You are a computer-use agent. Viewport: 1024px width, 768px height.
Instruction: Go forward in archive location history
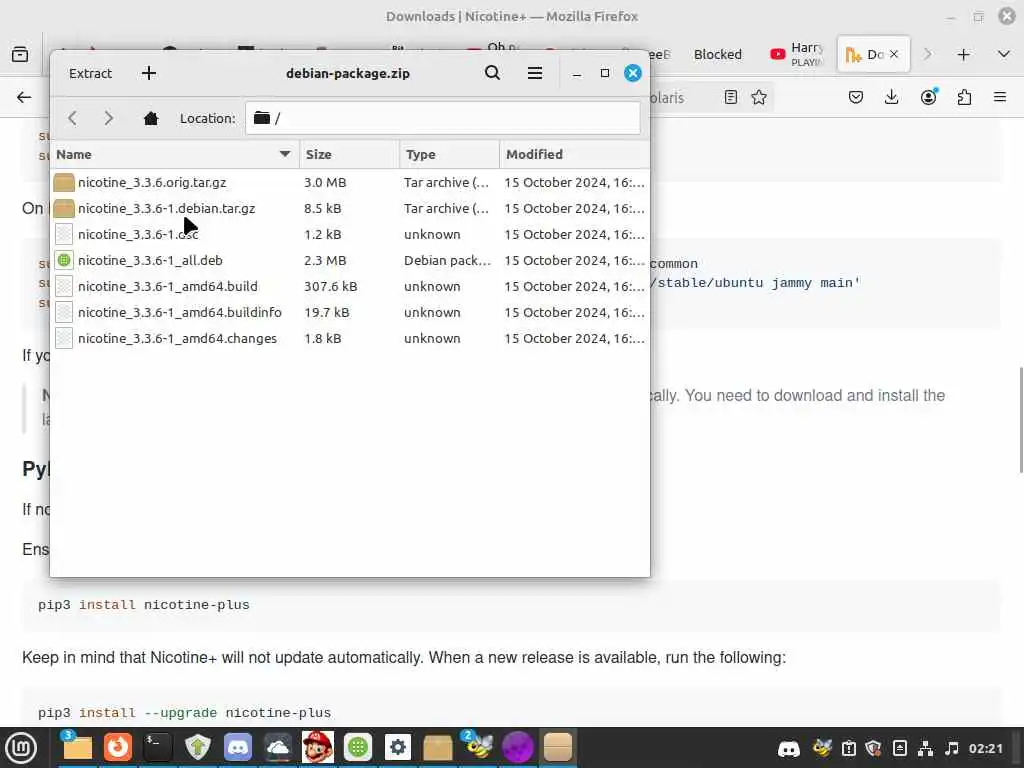click(x=109, y=118)
